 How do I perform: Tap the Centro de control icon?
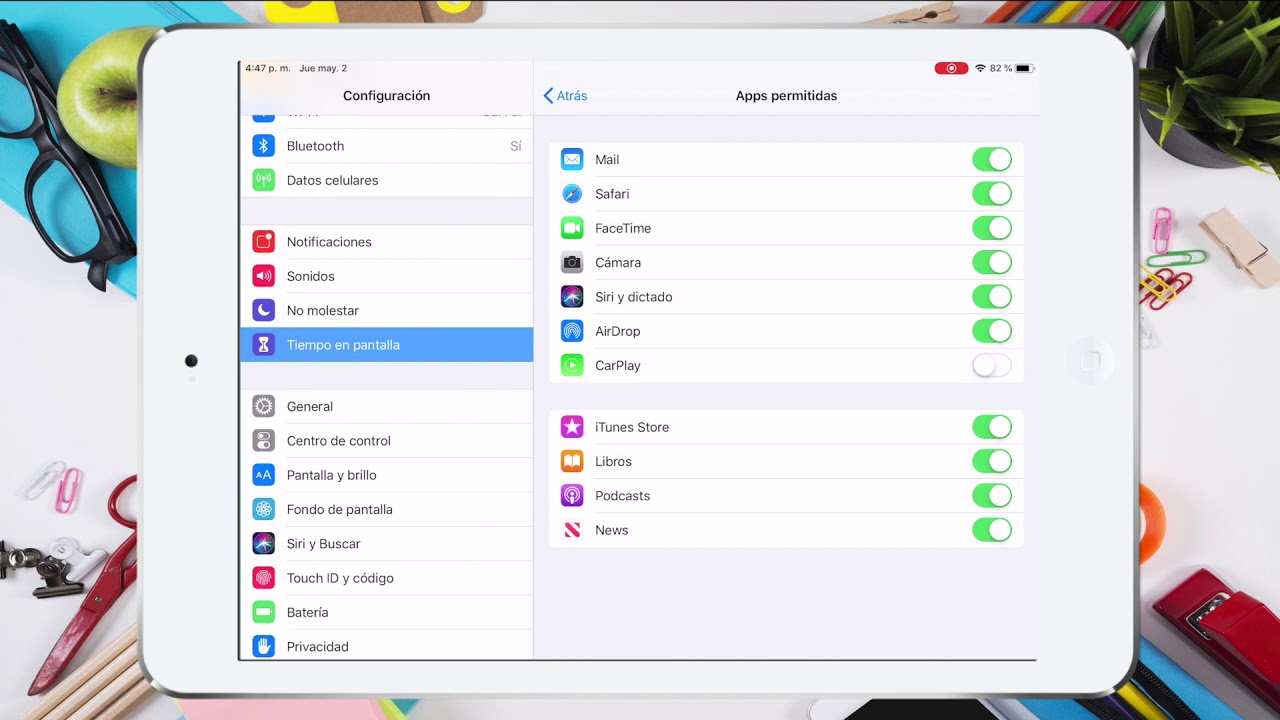point(263,441)
